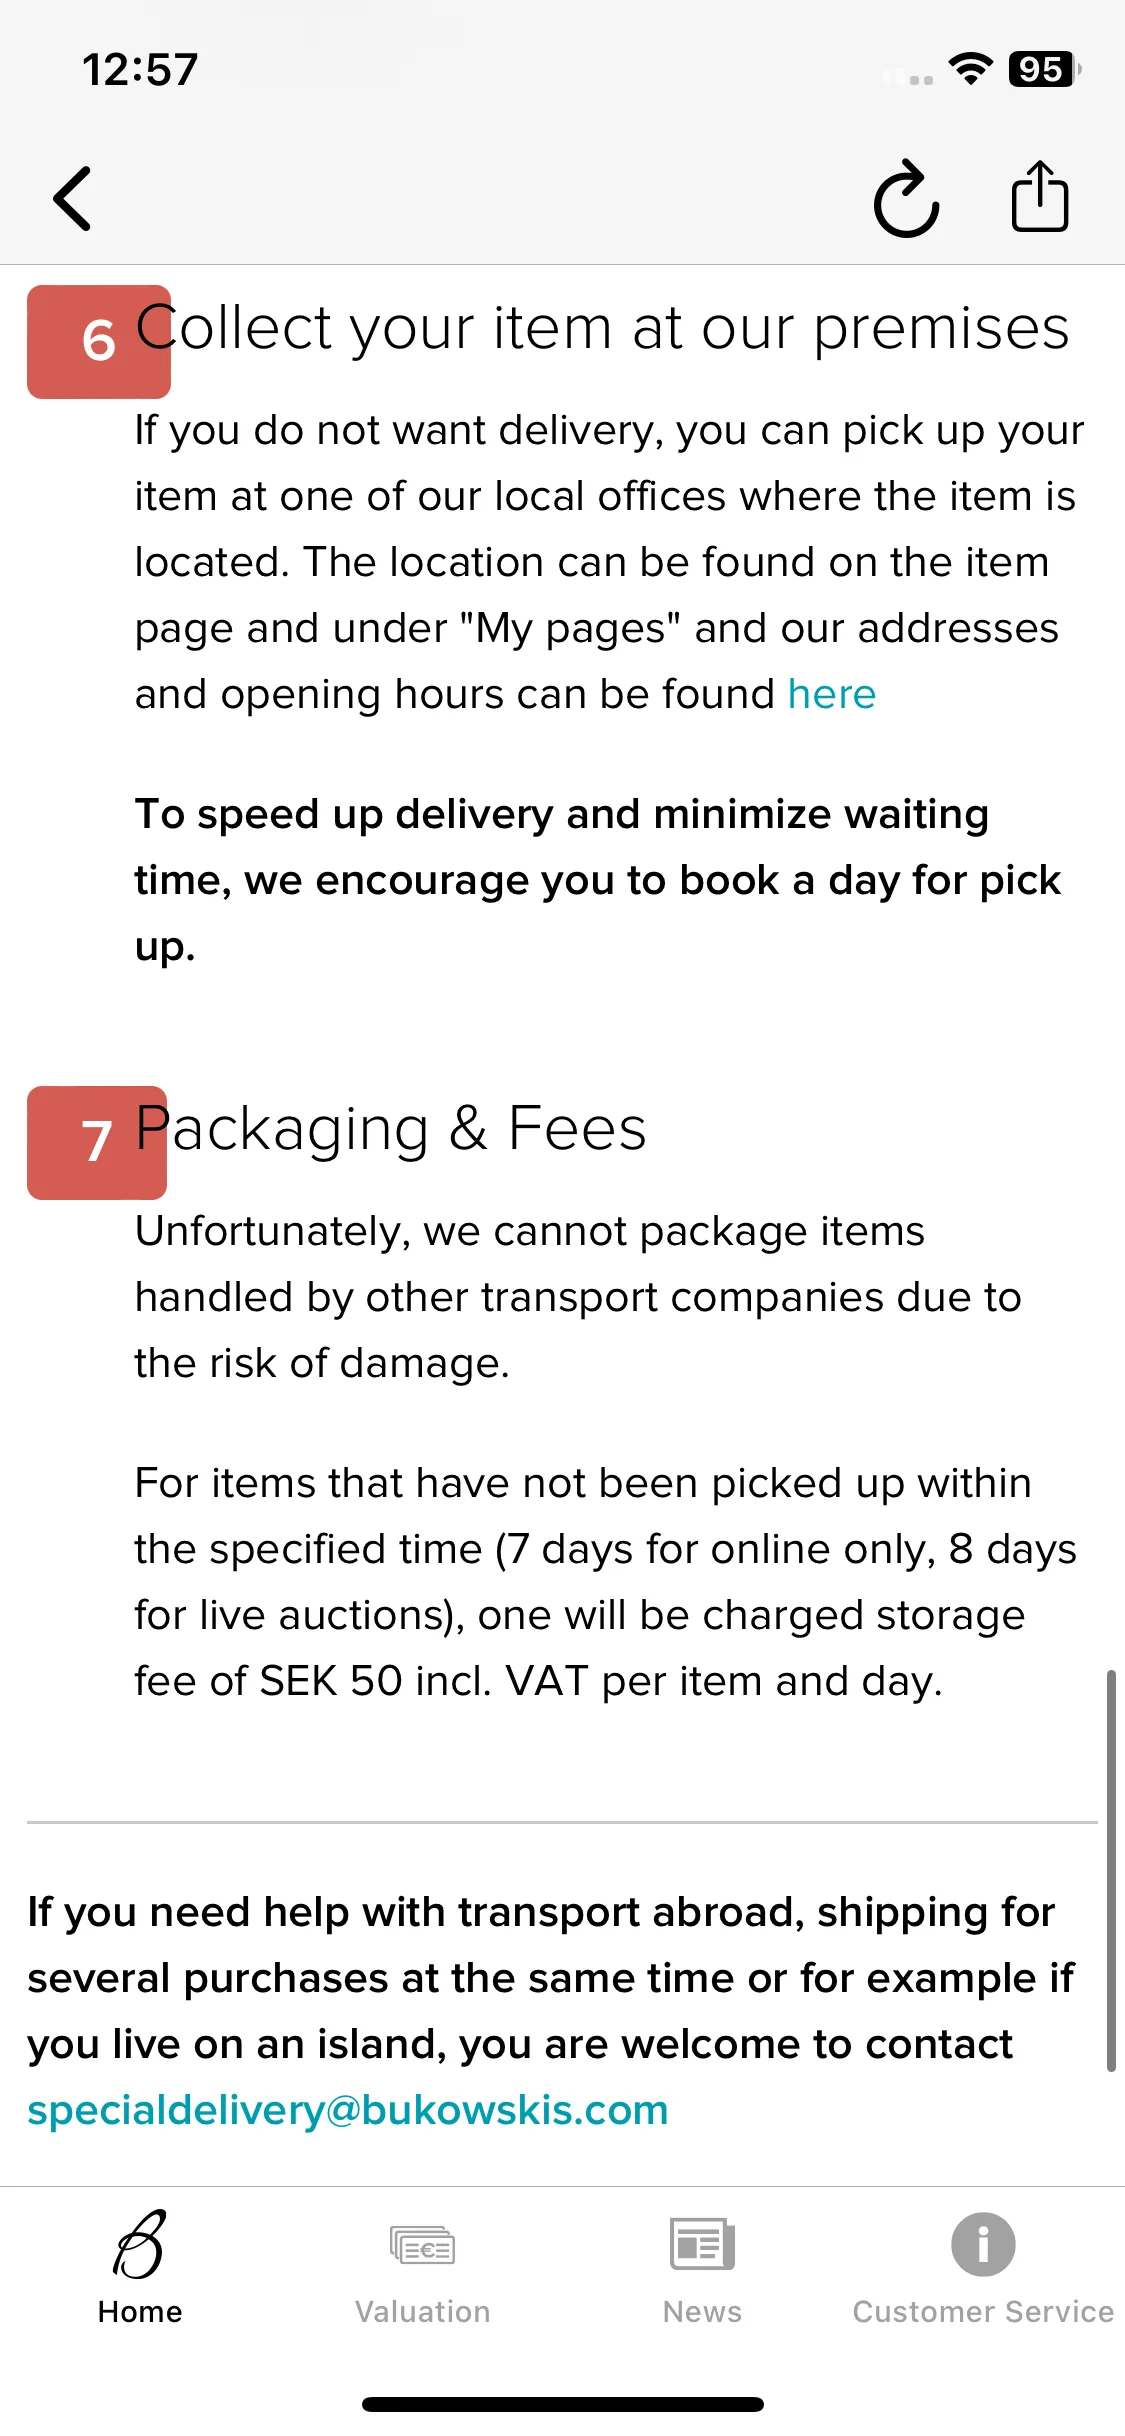Tap the red number 6 badge

99,342
